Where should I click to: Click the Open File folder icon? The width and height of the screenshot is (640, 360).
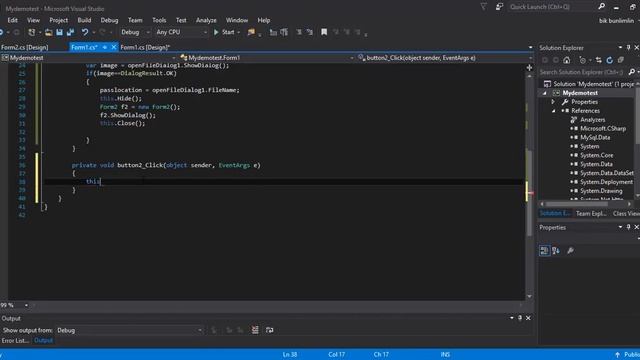[x=49, y=32]
